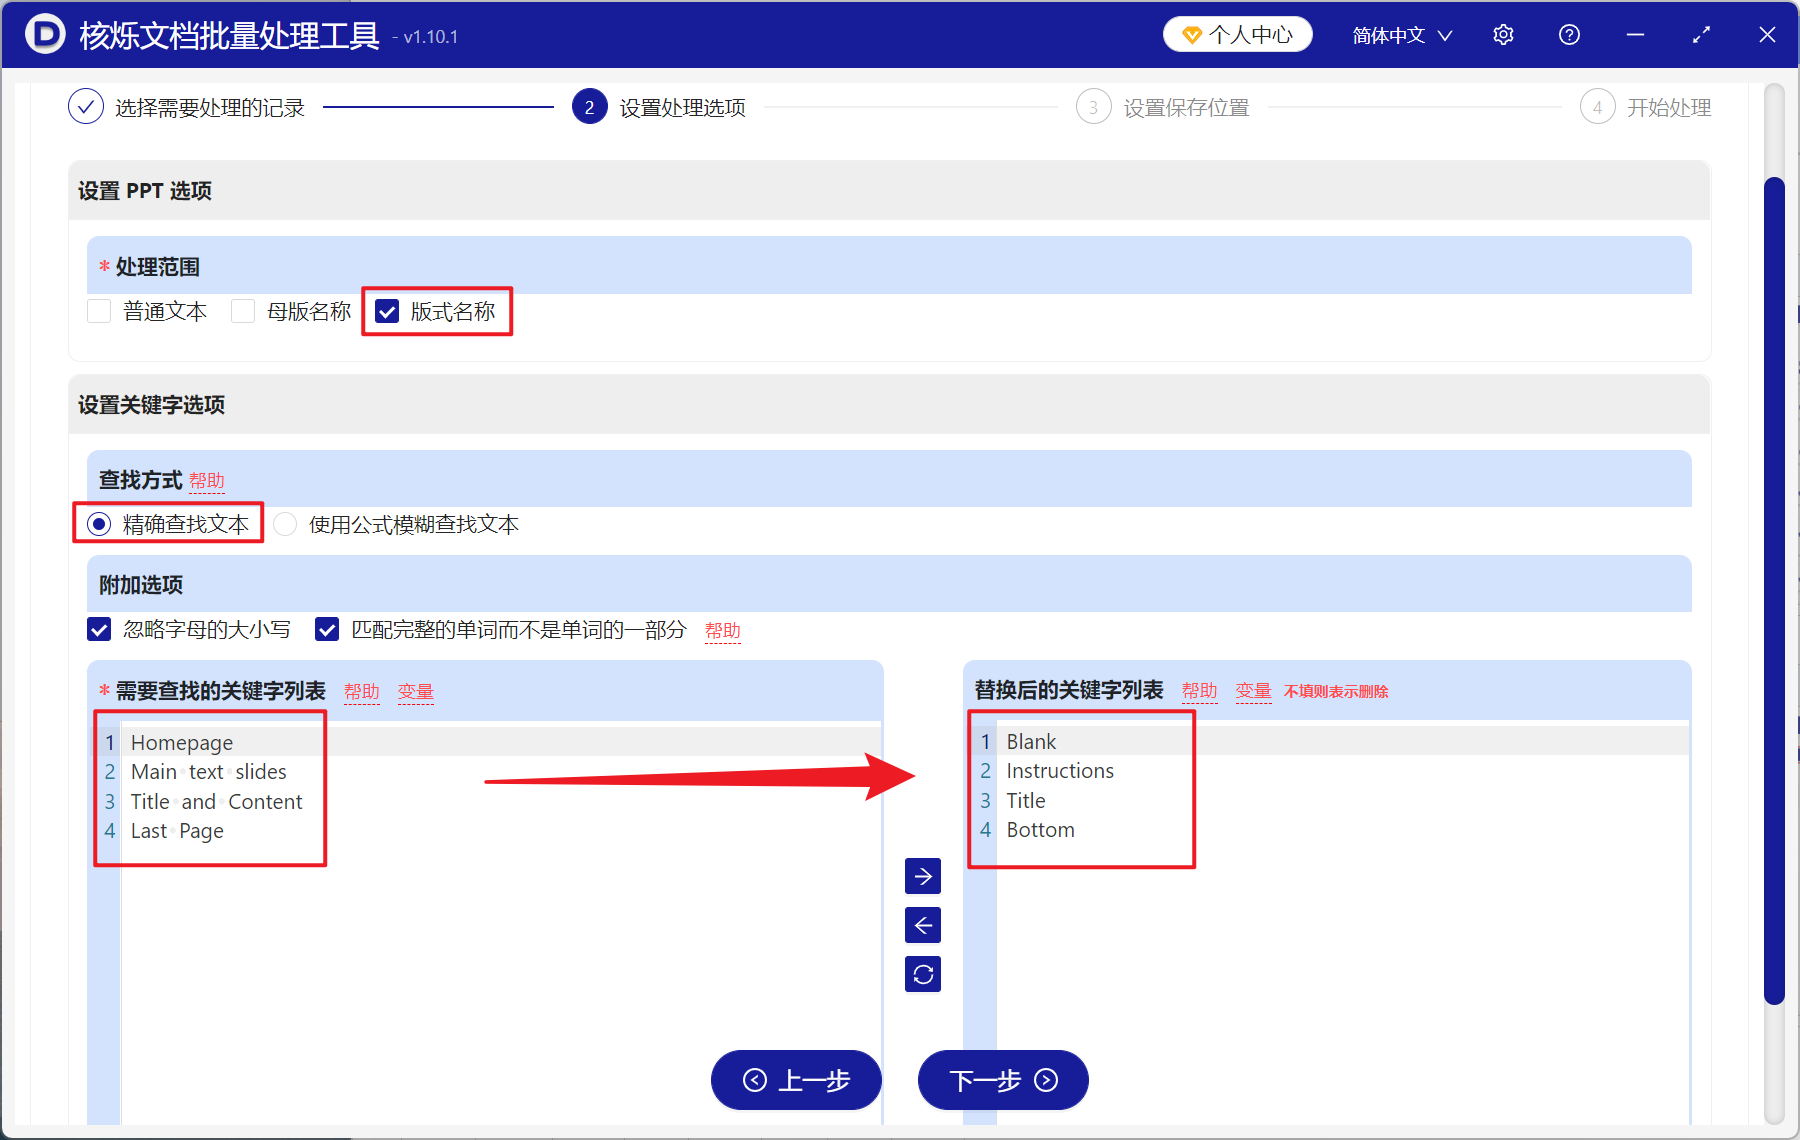The height and width of the screenshot is (1140, 1800).
Task: Click the app logo icon
Action: pos(44,34)
